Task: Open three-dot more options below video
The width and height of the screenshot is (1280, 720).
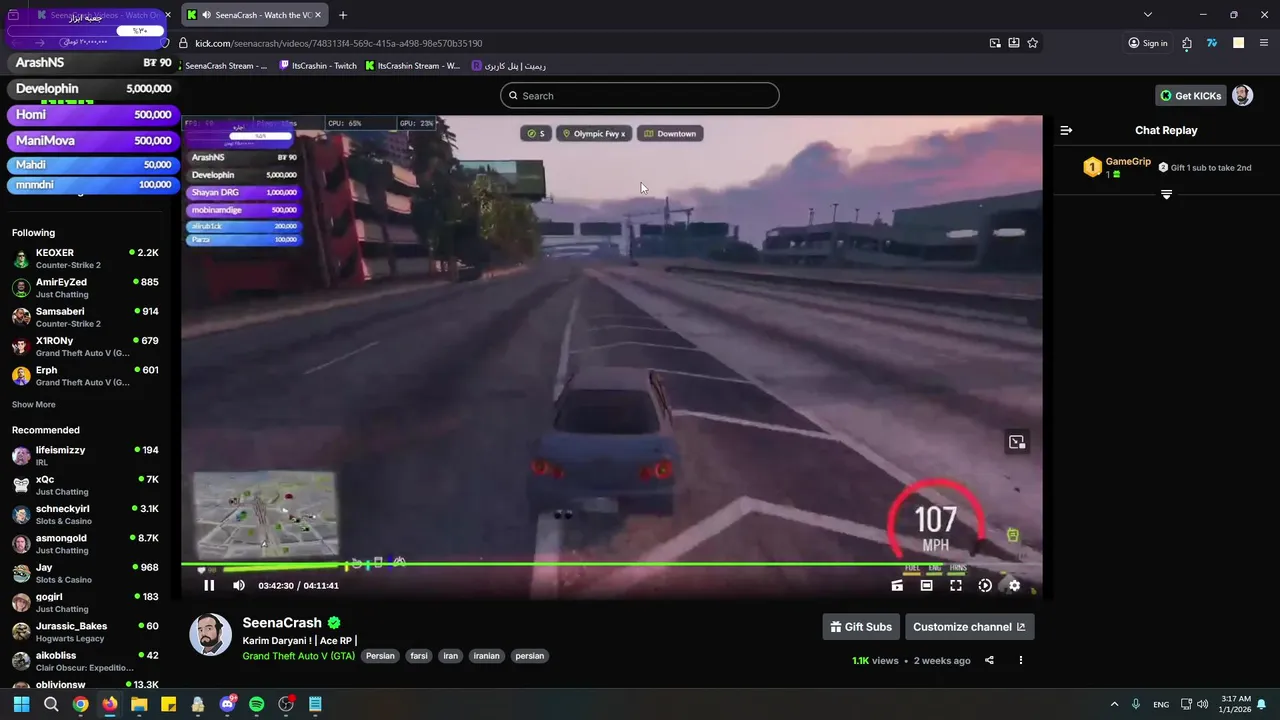Action: [1020, 660]
